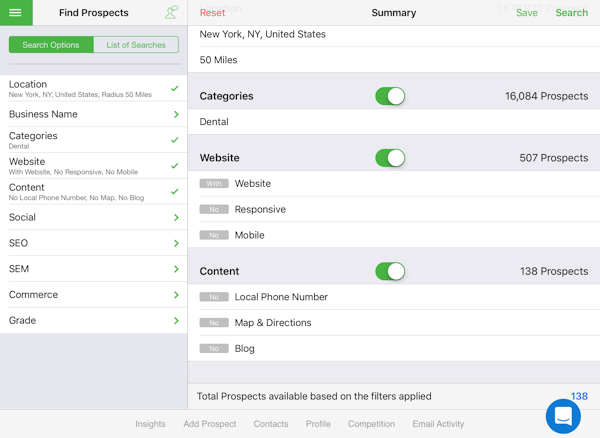Screen dimensions: 600x438
Task: Tap the Mobile label in Website section
Action: pyautogui.click(x=249, y=235)
